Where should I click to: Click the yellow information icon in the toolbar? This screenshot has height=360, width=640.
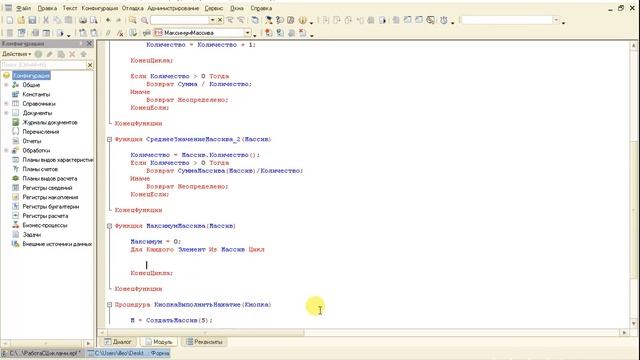[302, 20]
